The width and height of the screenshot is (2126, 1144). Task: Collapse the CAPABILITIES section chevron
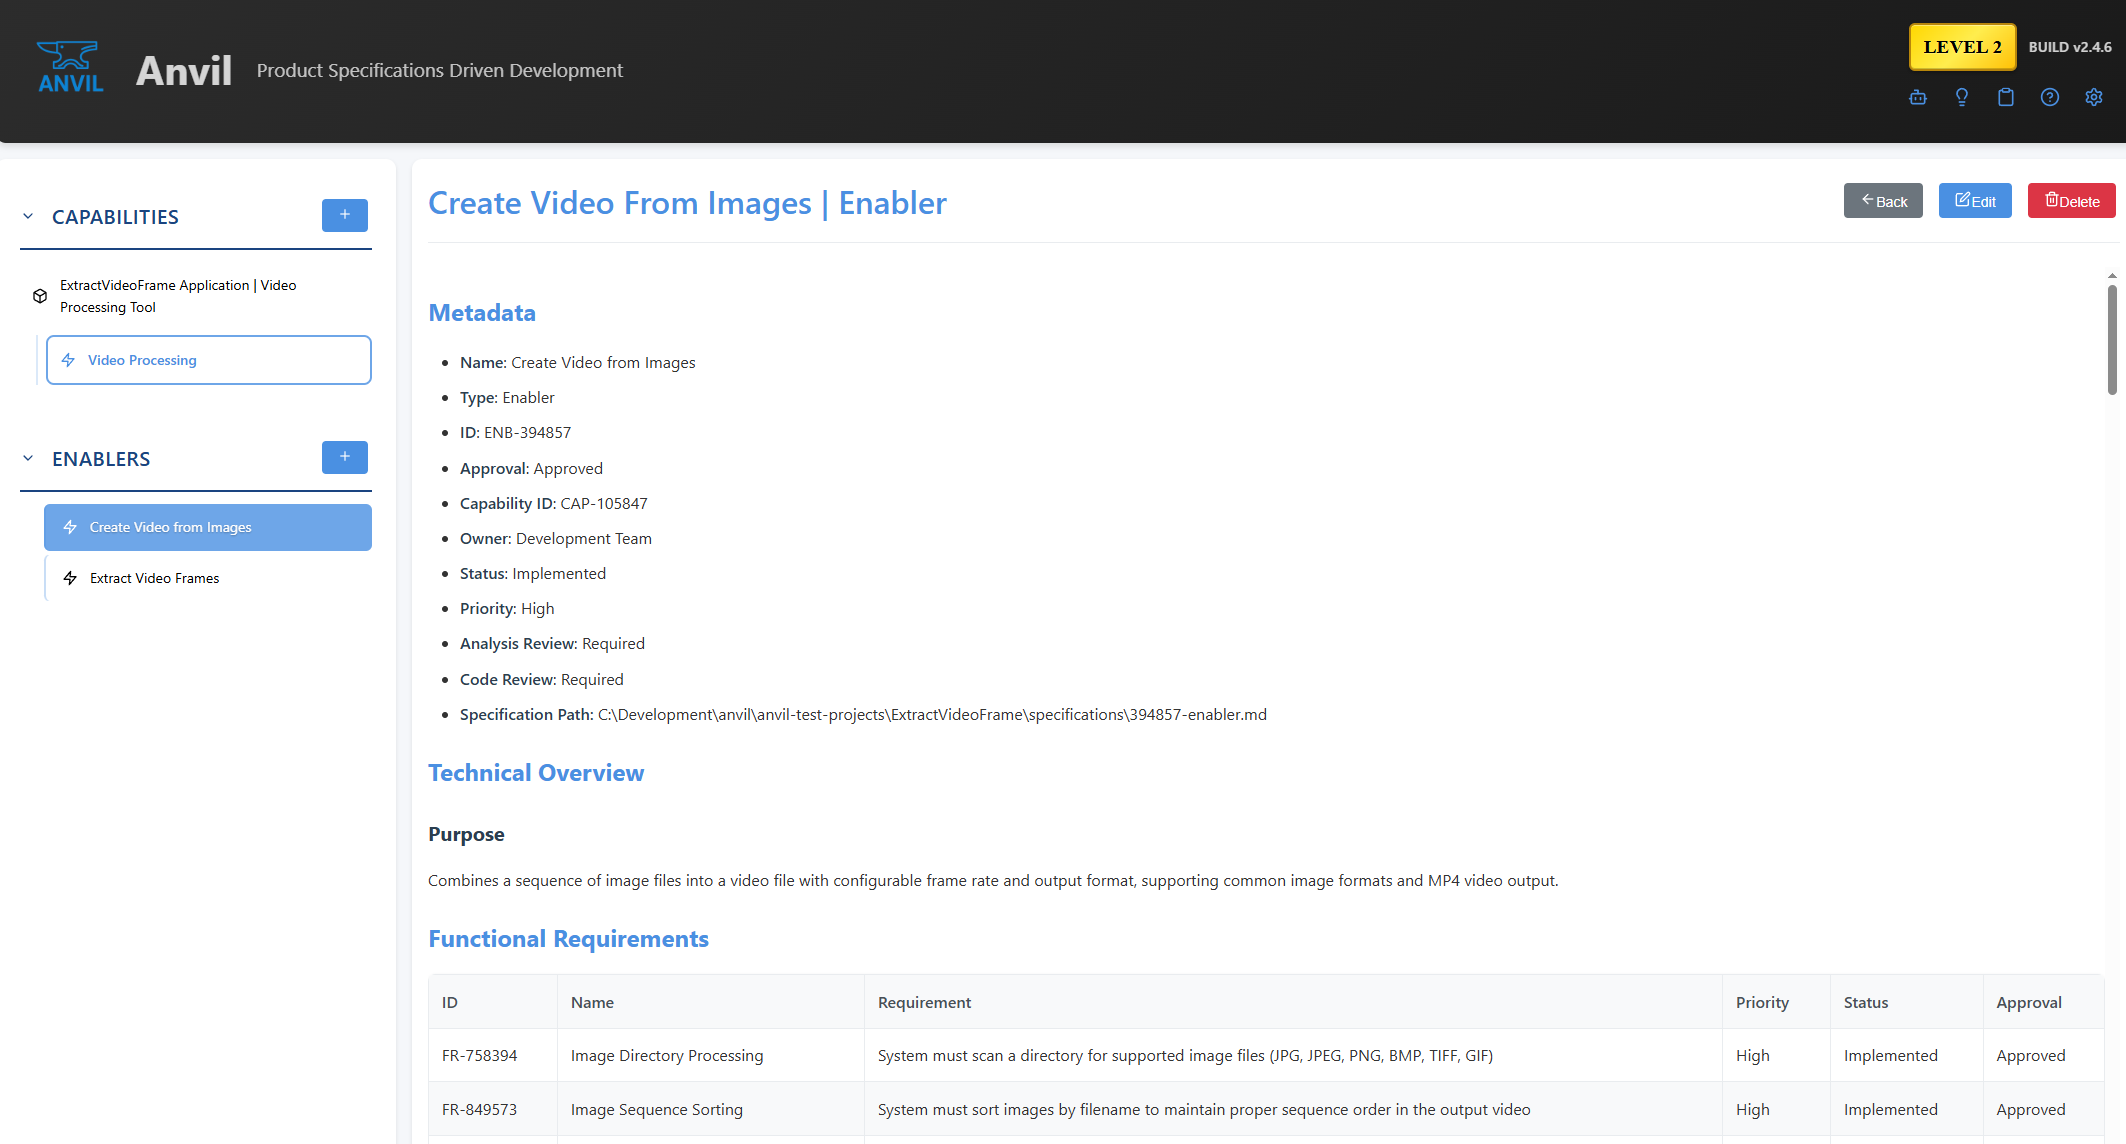(x=28, y=217)
